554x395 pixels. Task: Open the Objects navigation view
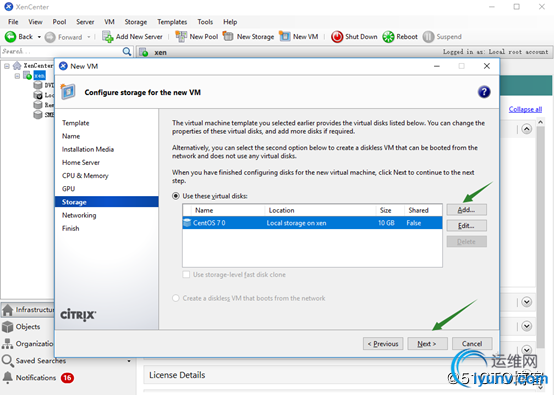pos(28,327)
